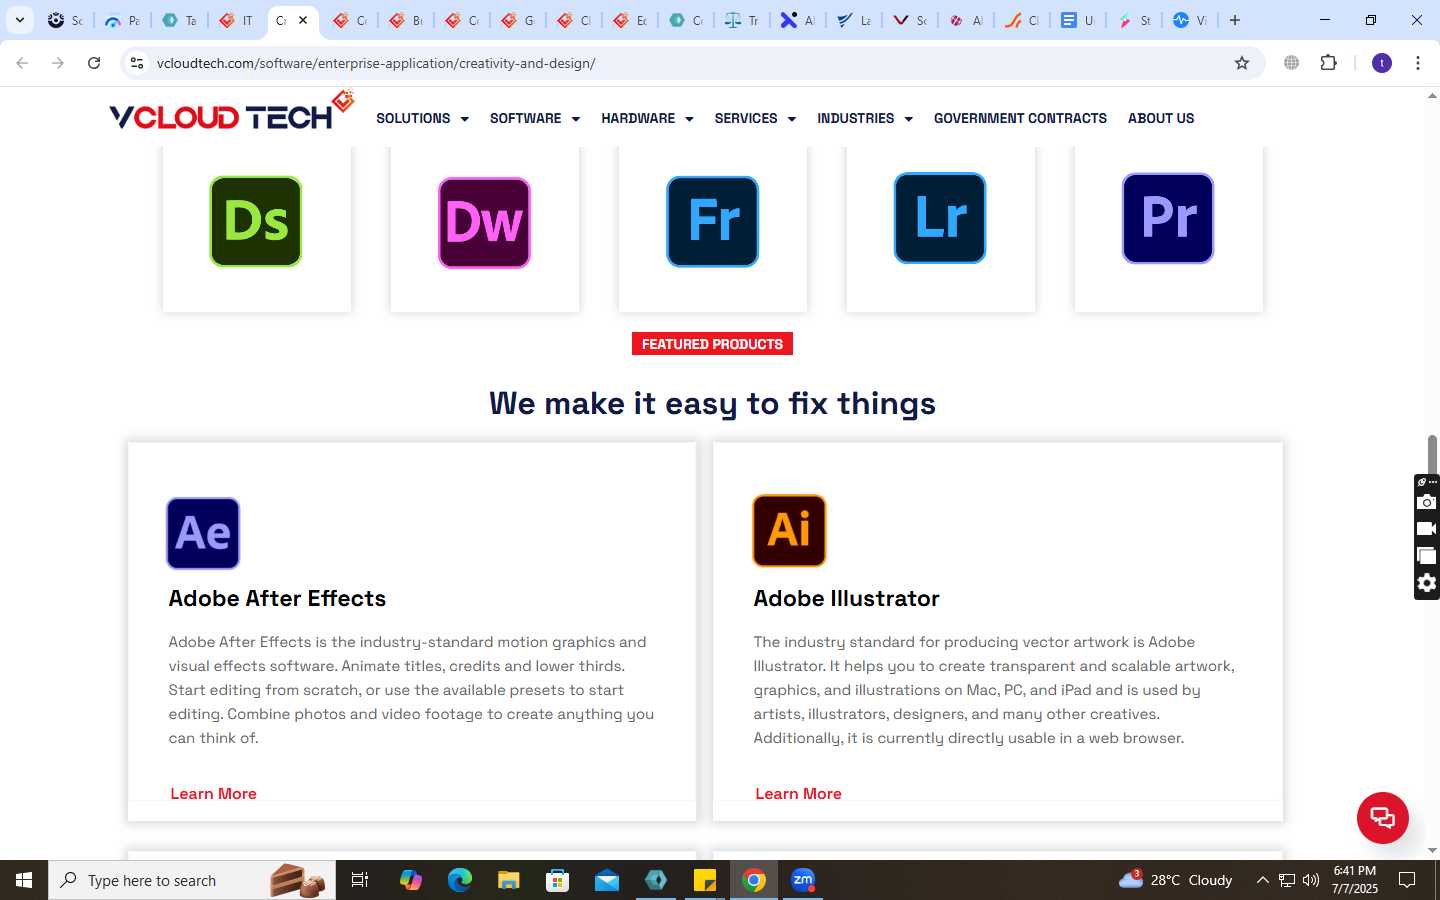
Task: Click the After Effects Ae logo
Action: [x=203, y=533]
